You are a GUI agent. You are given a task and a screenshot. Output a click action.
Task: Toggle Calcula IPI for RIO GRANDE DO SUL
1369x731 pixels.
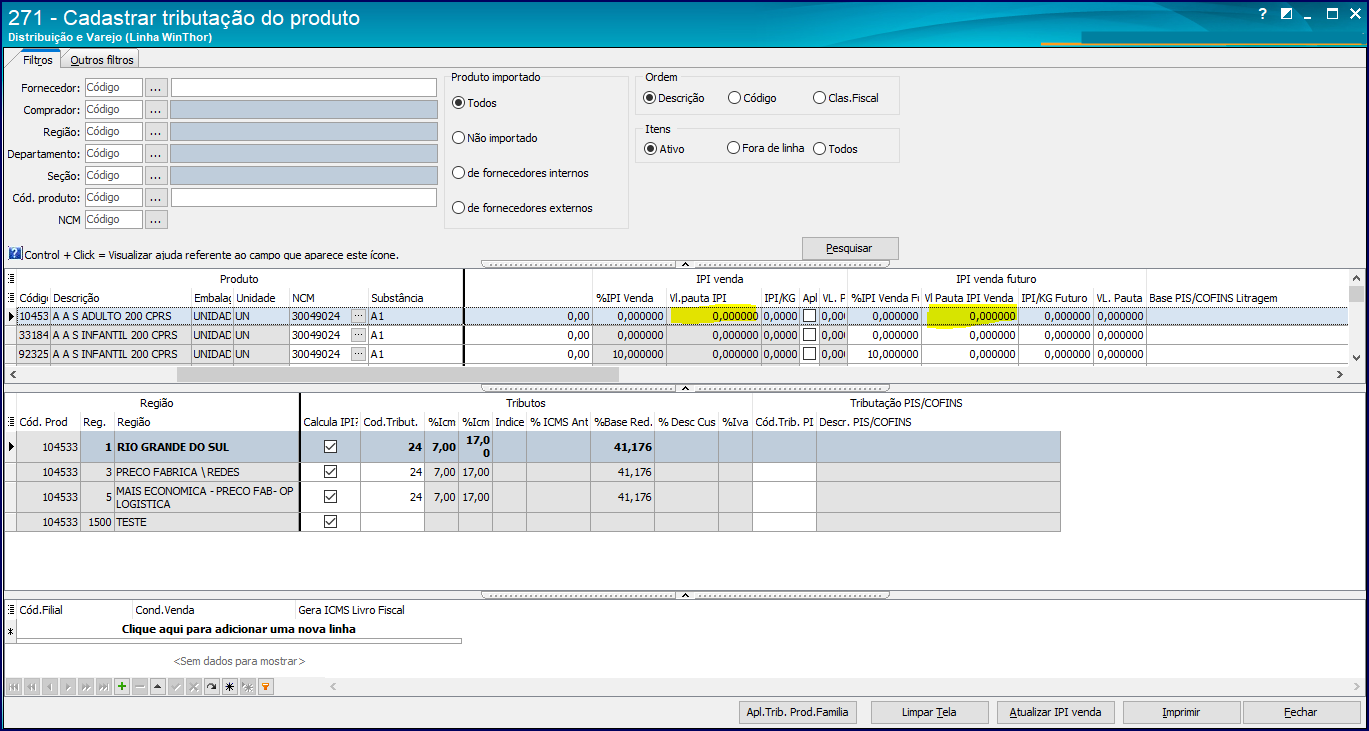coord(331,447)
